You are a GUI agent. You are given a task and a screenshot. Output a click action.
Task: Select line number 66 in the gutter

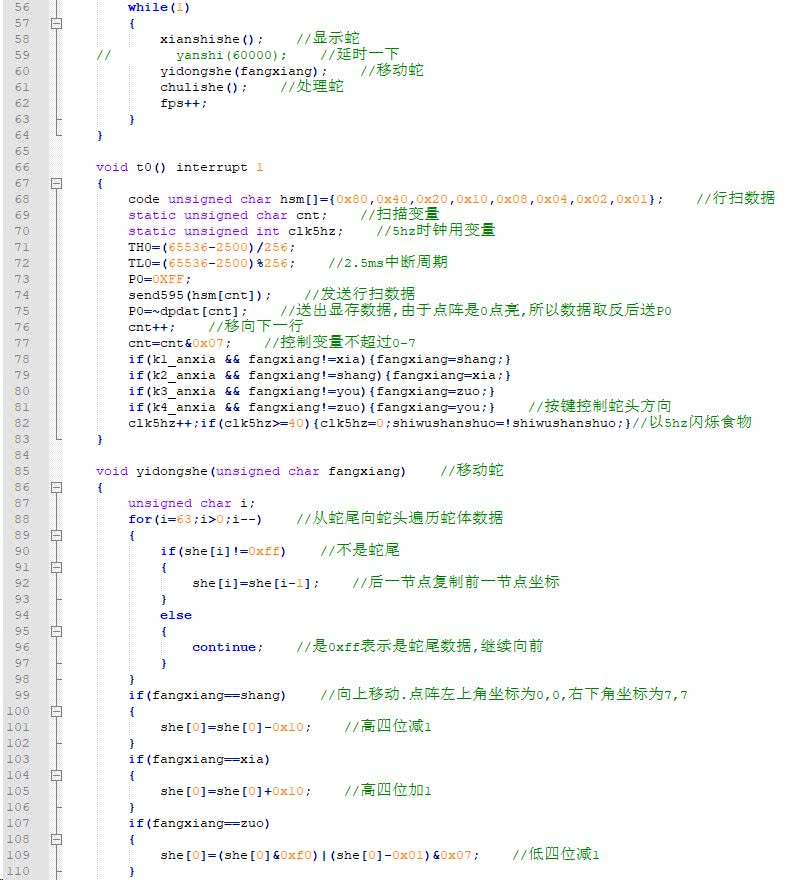click(22, 167)
